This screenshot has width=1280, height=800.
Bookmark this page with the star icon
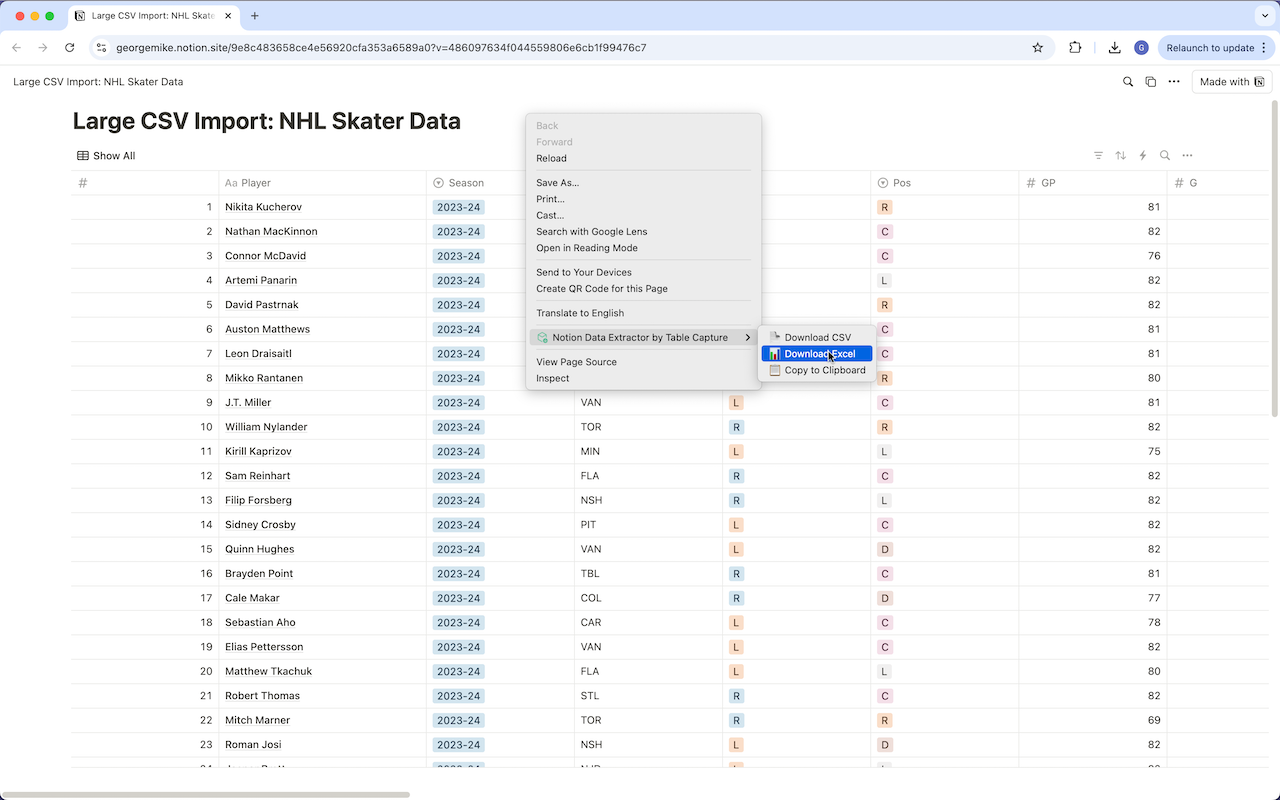click(1038, 47)
